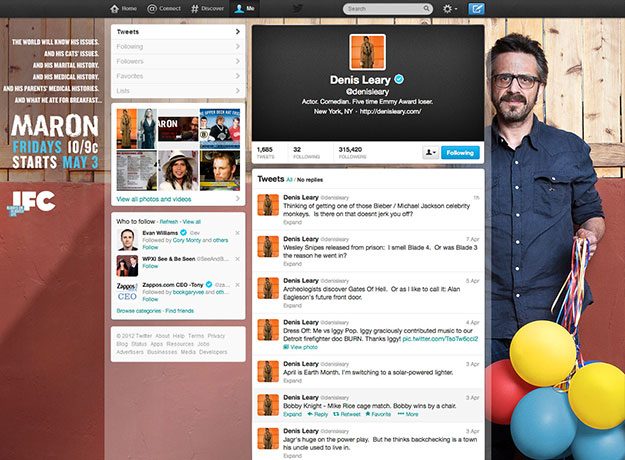Viewport: 625px width, 460px height.
Task: Select the Following sidebar item
Action: point(178,47)
